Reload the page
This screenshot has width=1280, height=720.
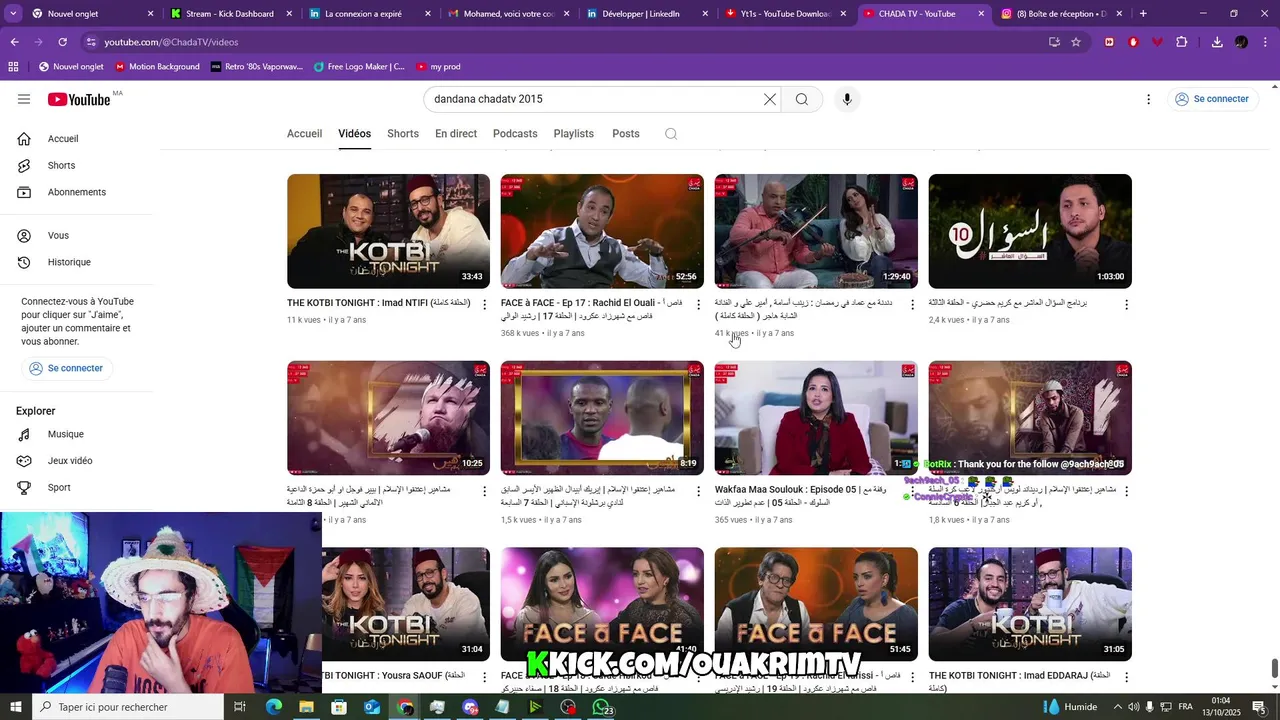coord(62,42)
